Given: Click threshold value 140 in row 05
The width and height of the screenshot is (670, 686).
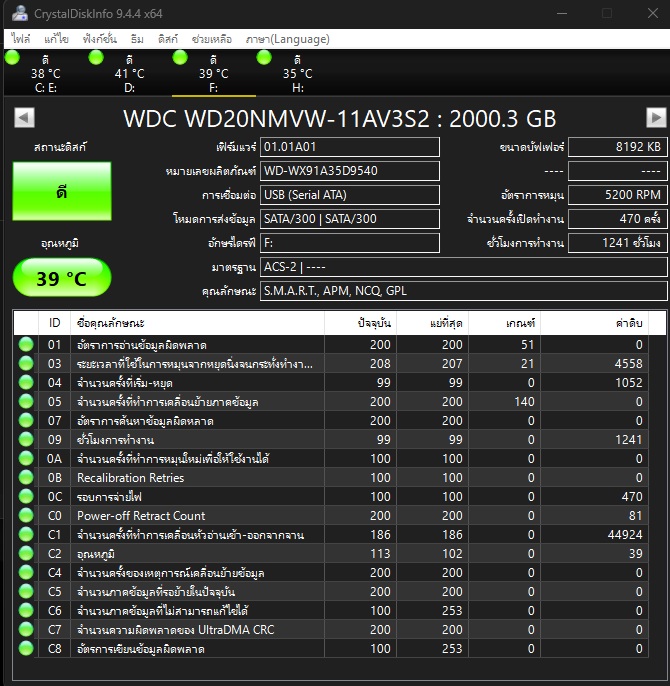Looking at the screenshot, I should (x=524, y=402).
